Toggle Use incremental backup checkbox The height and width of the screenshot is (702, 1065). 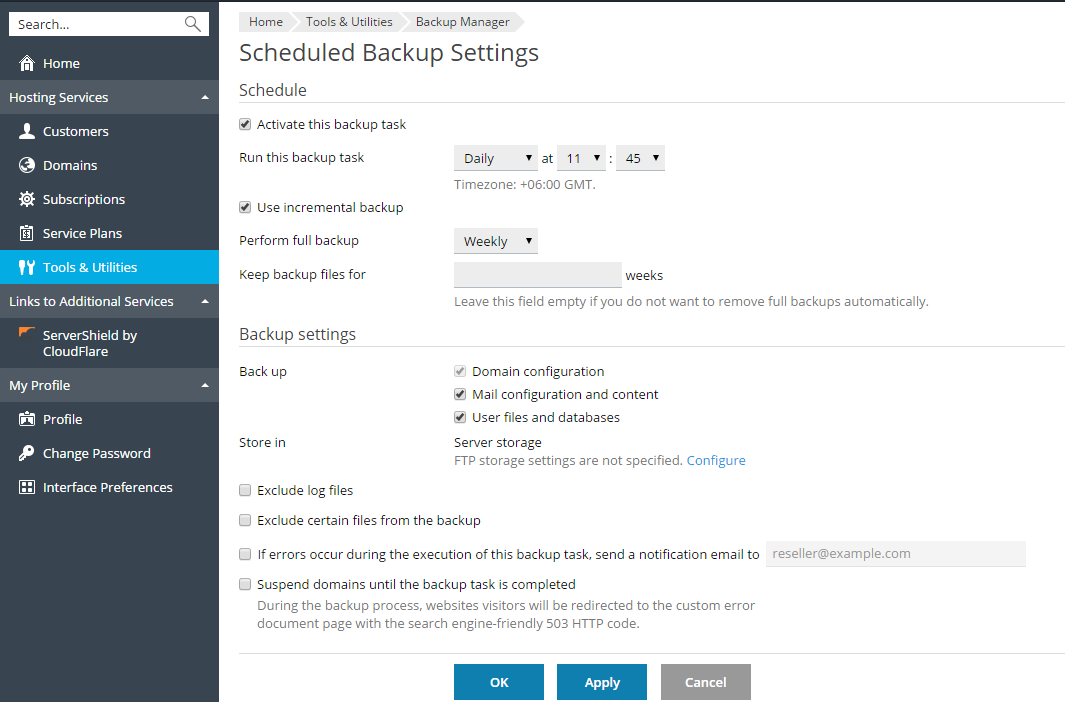(245, 208)
